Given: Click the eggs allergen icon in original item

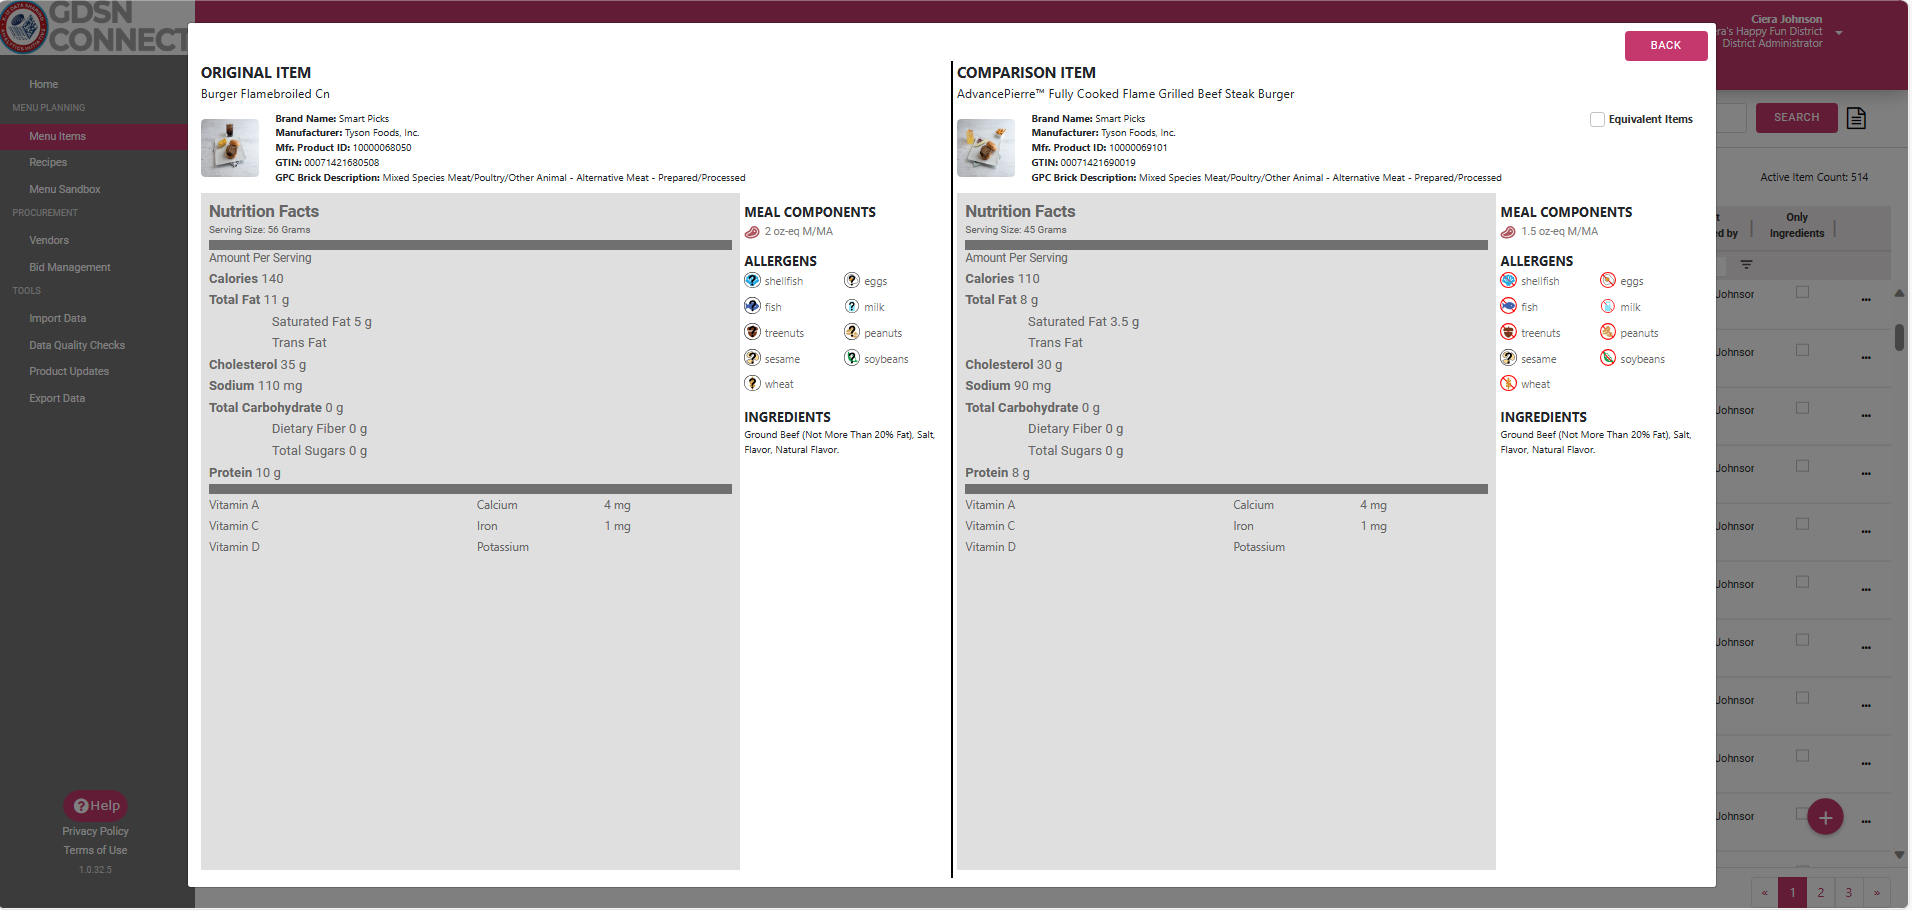Looking at the screenshot, I should [x=852, y=280].
